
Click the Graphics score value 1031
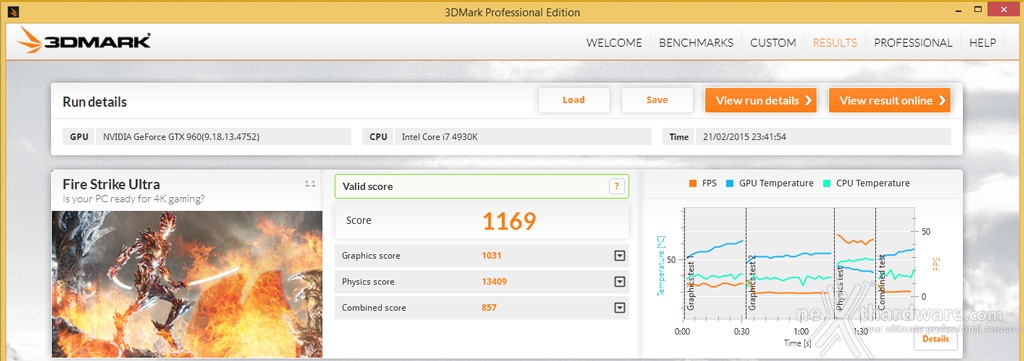(x=491, y=256)
